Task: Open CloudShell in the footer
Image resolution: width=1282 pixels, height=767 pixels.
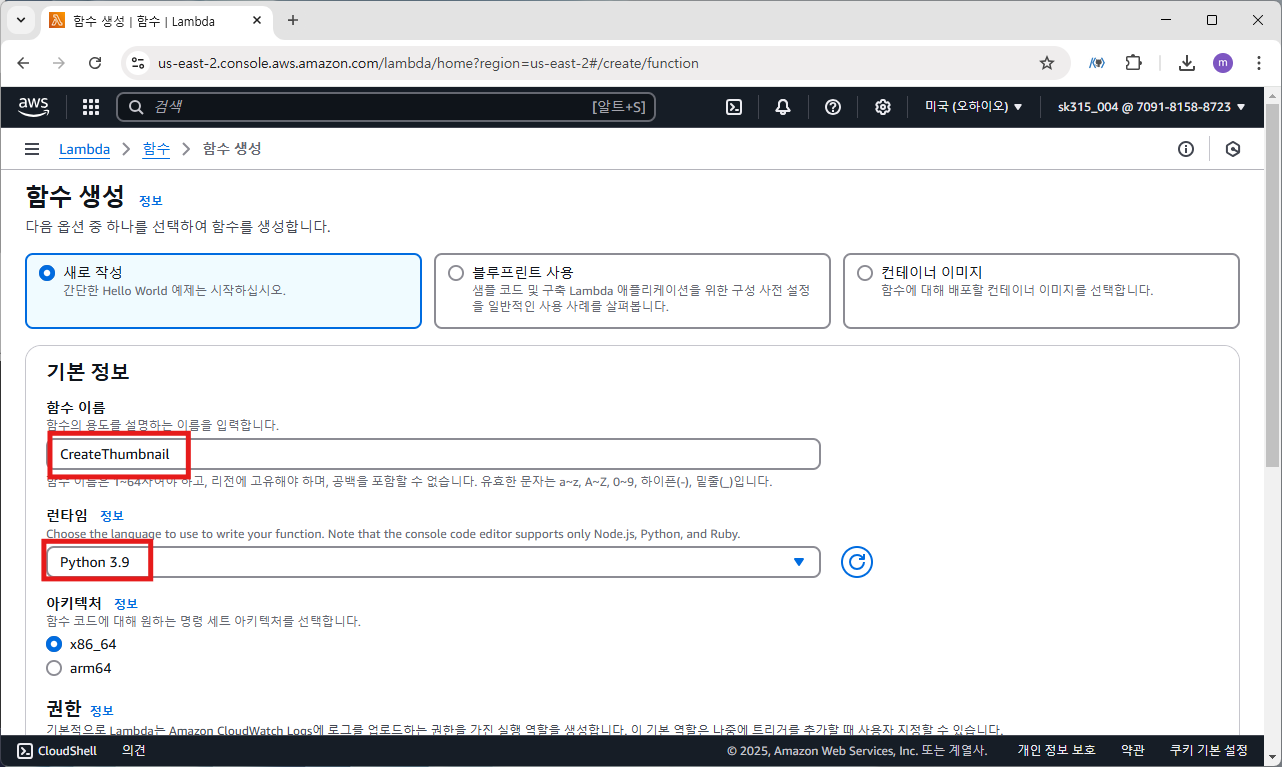Action: [57, 750]
